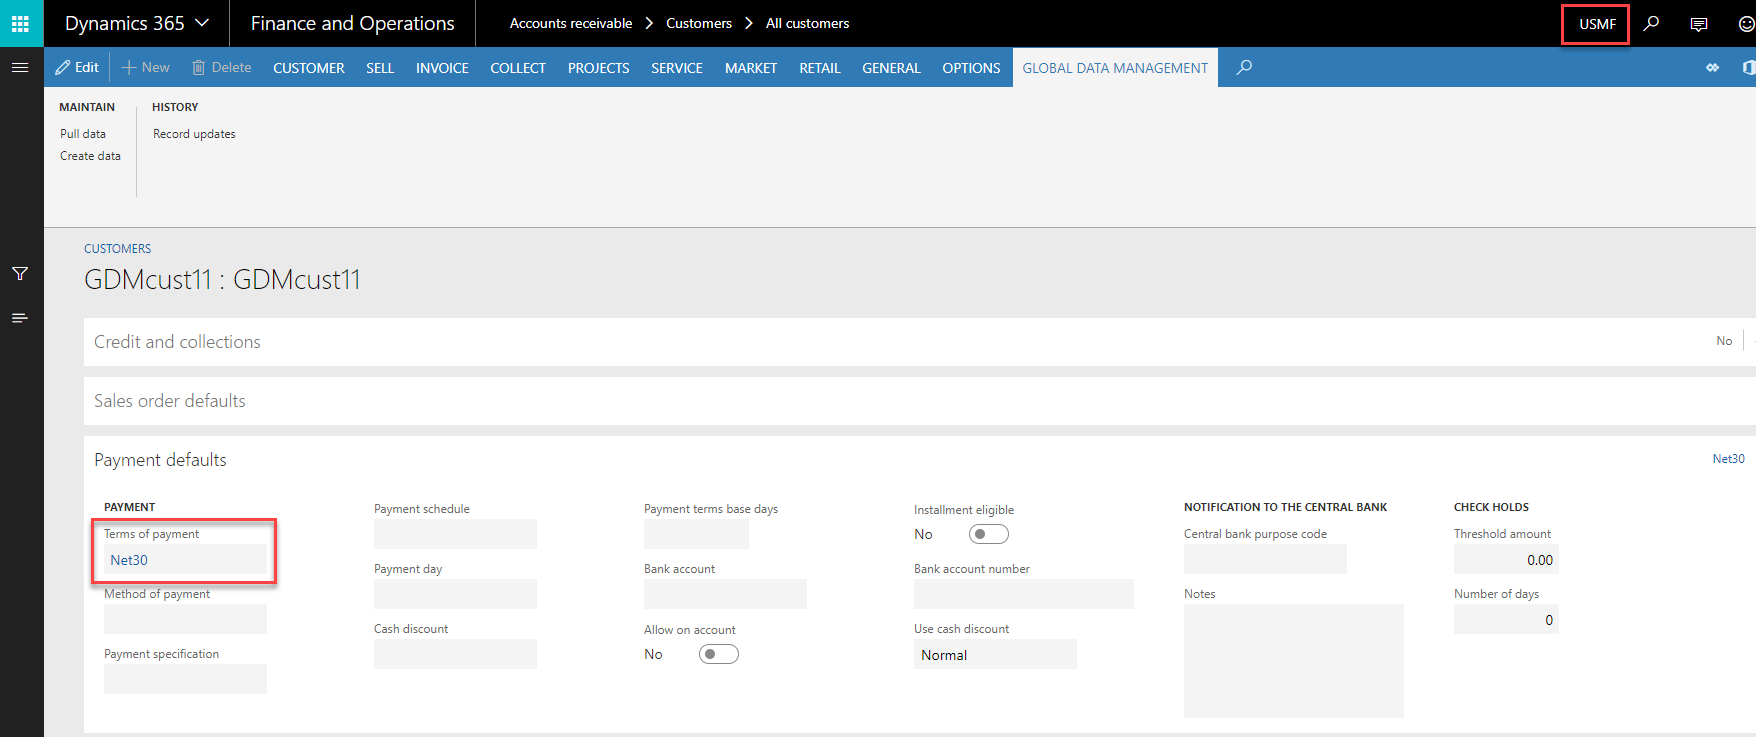Click the action pane search magnifier

pyautogui.click(x=1244, y=67)
